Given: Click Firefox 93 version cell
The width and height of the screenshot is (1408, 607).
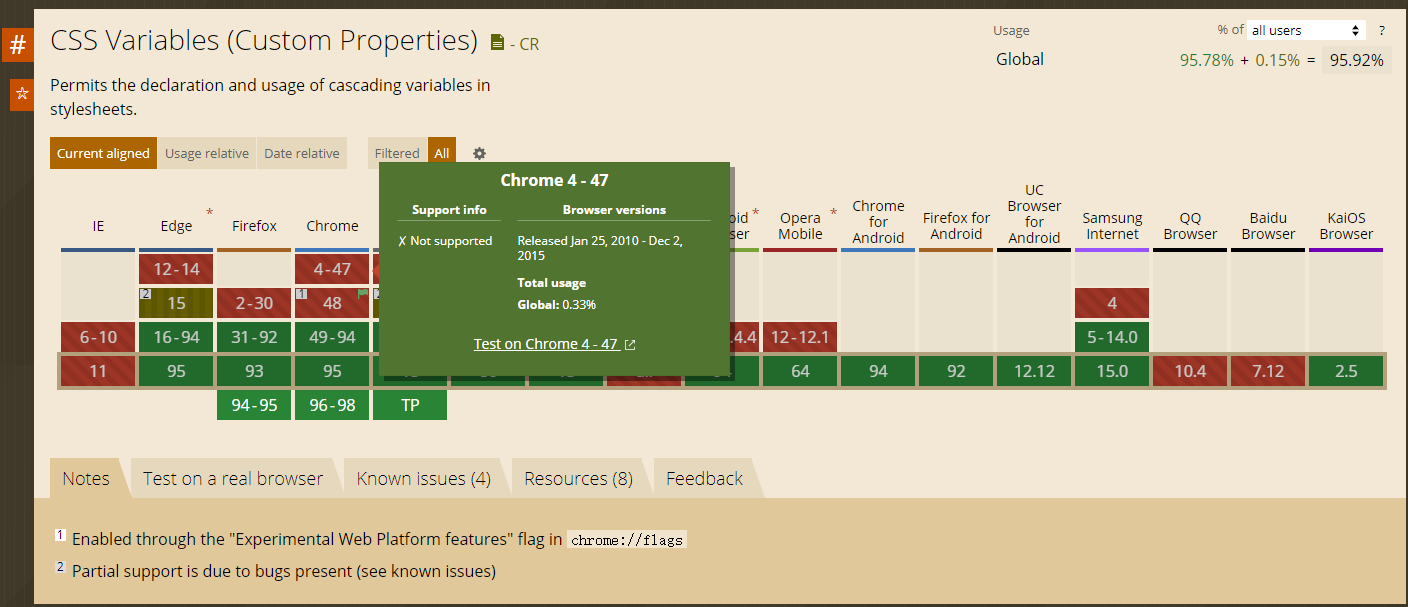Looking at the screenshot, I should (254, 371).
